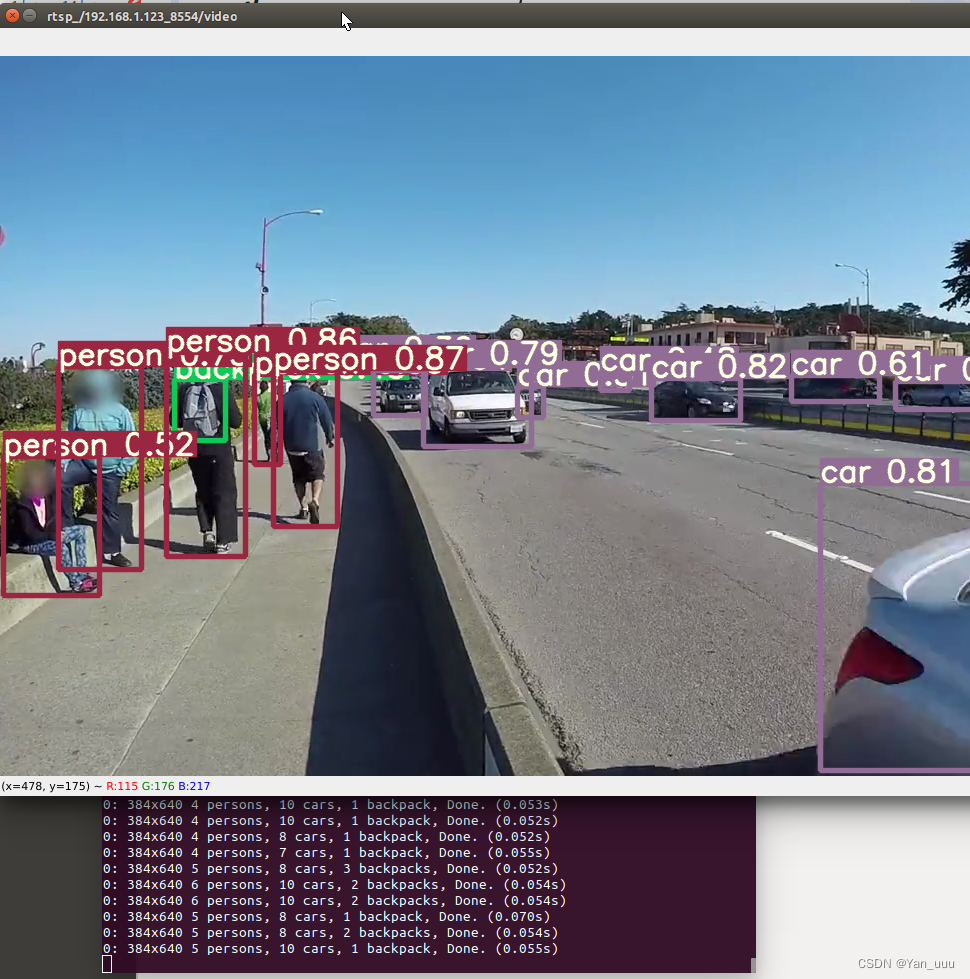Click the terminal cursor block at prompt
The image size is (970, 979).
[x=107, y=964]
